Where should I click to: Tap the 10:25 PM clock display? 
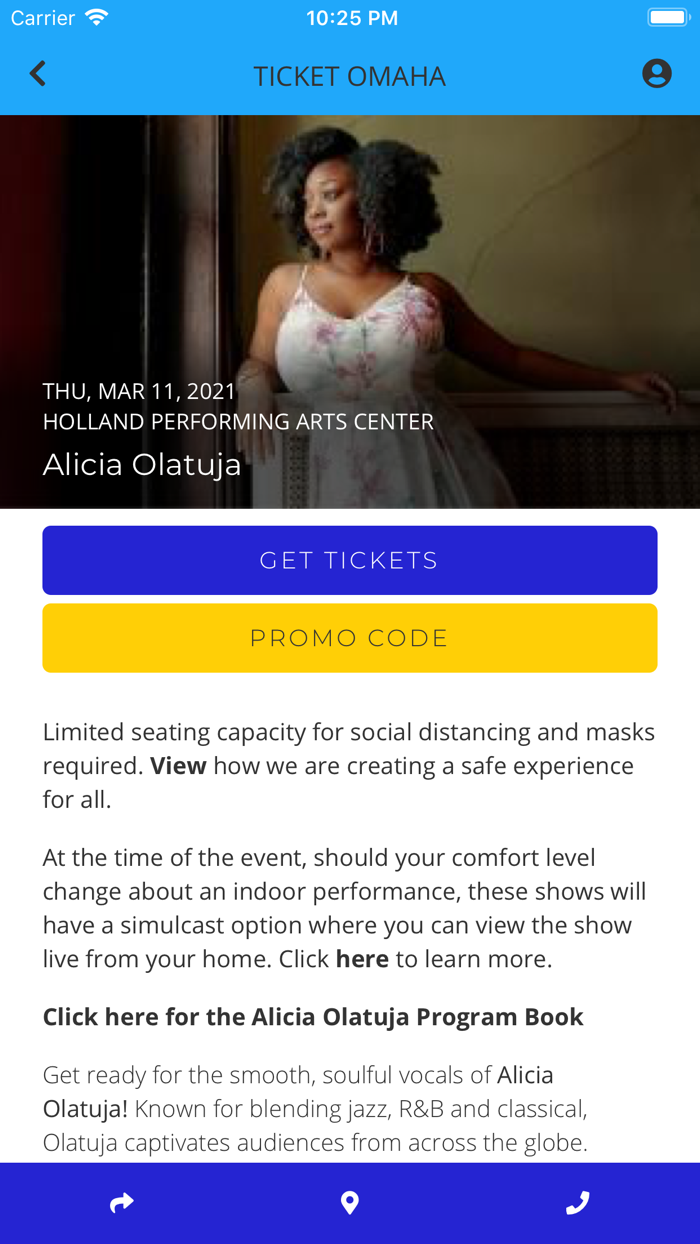pos(352,16)
